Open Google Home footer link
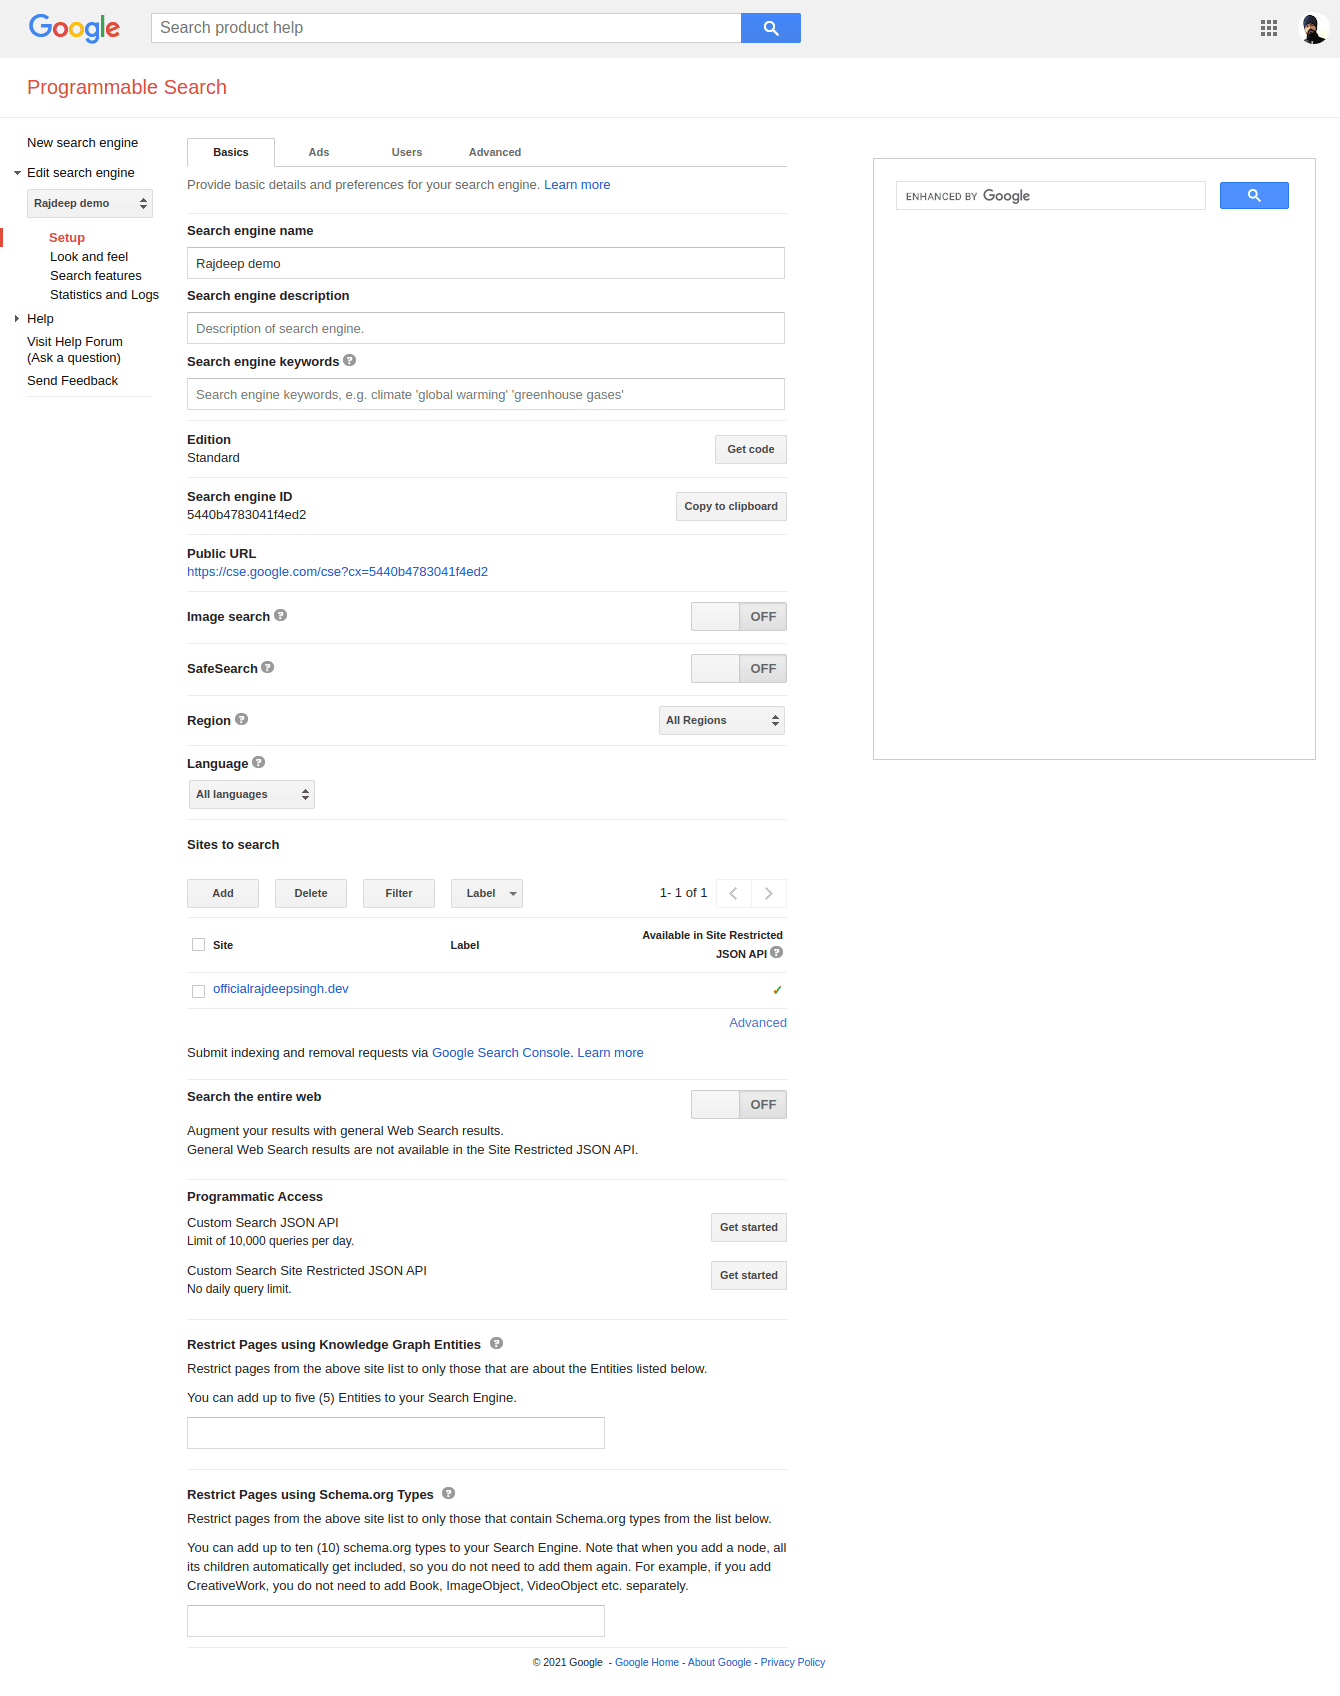The height and width of the screenshot is (1696, 1340). [647, 1662]
